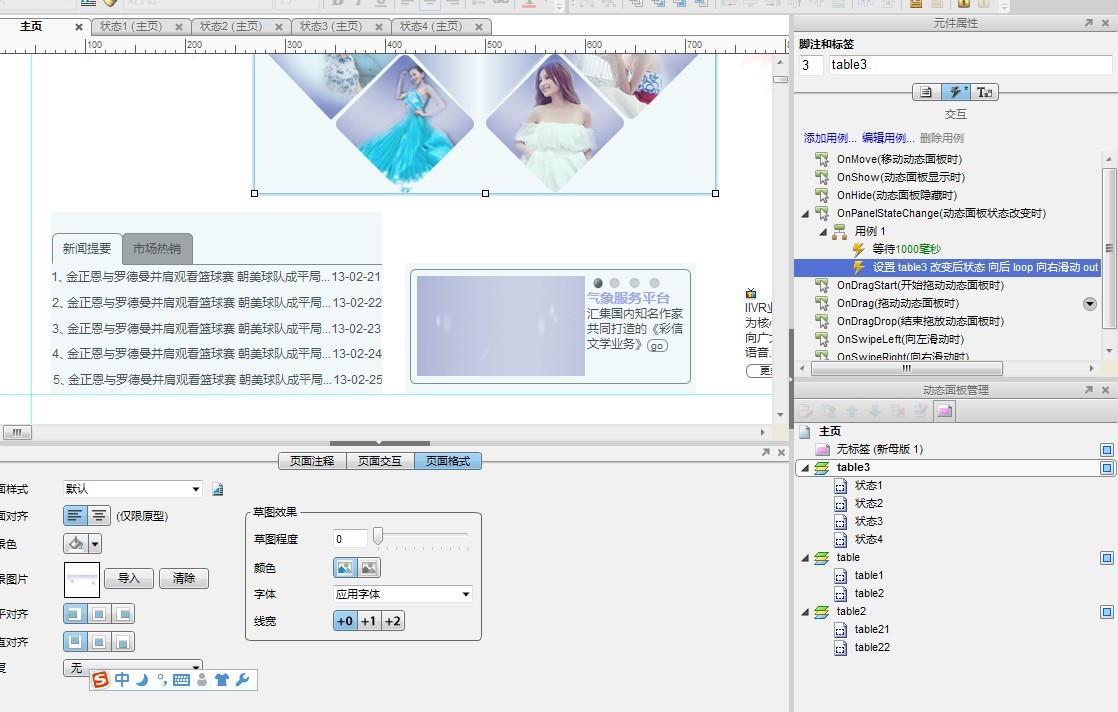
Task: Click the OnShow event icon
Action: [x=822, y=177]
